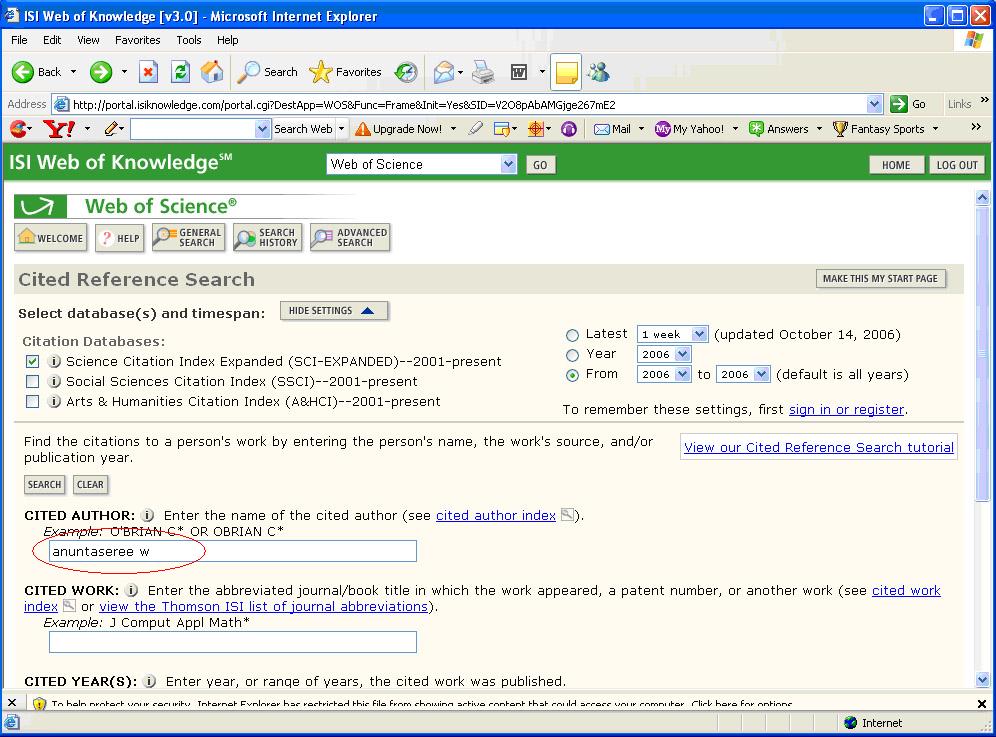Click scrollbar down arrow of the page
This screenshot has width=996, height=737.
pos(982,679)
